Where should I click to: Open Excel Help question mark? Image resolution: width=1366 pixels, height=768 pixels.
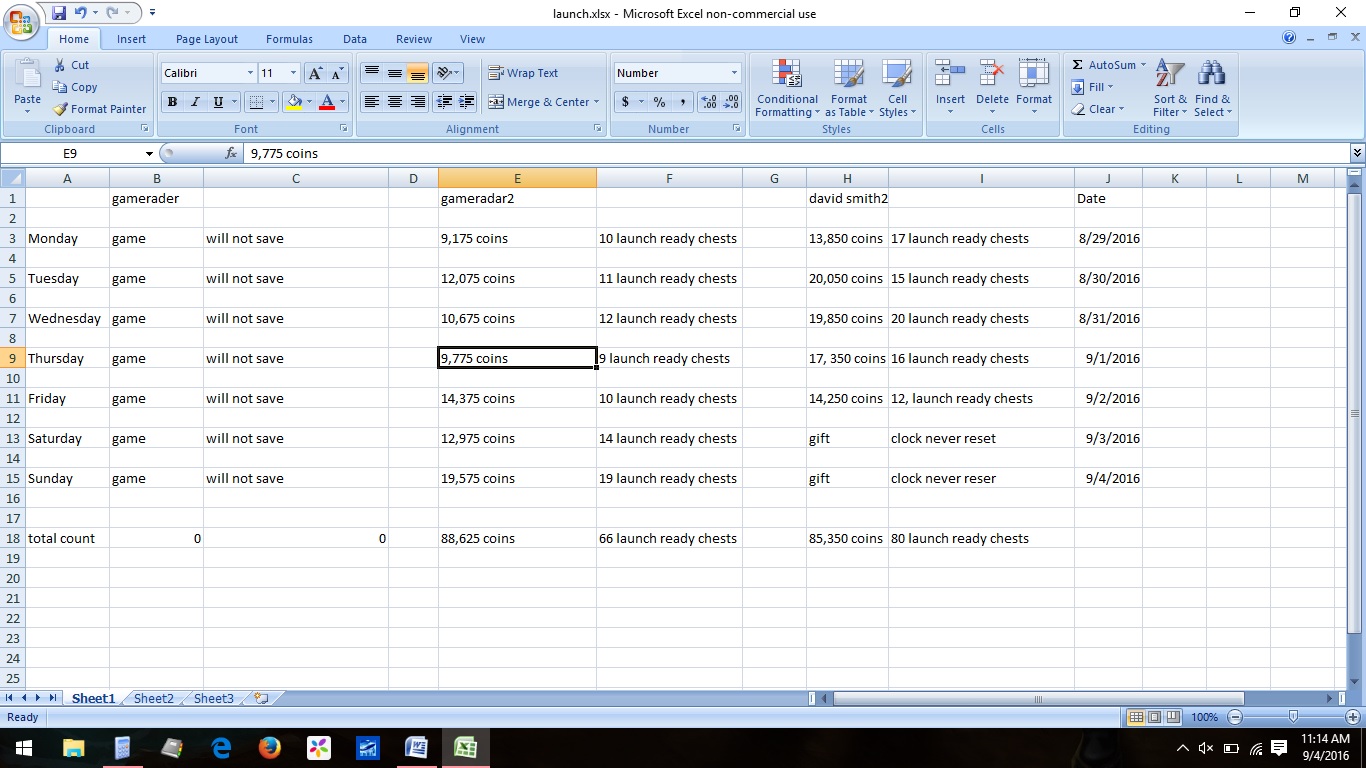point(1290,38)
